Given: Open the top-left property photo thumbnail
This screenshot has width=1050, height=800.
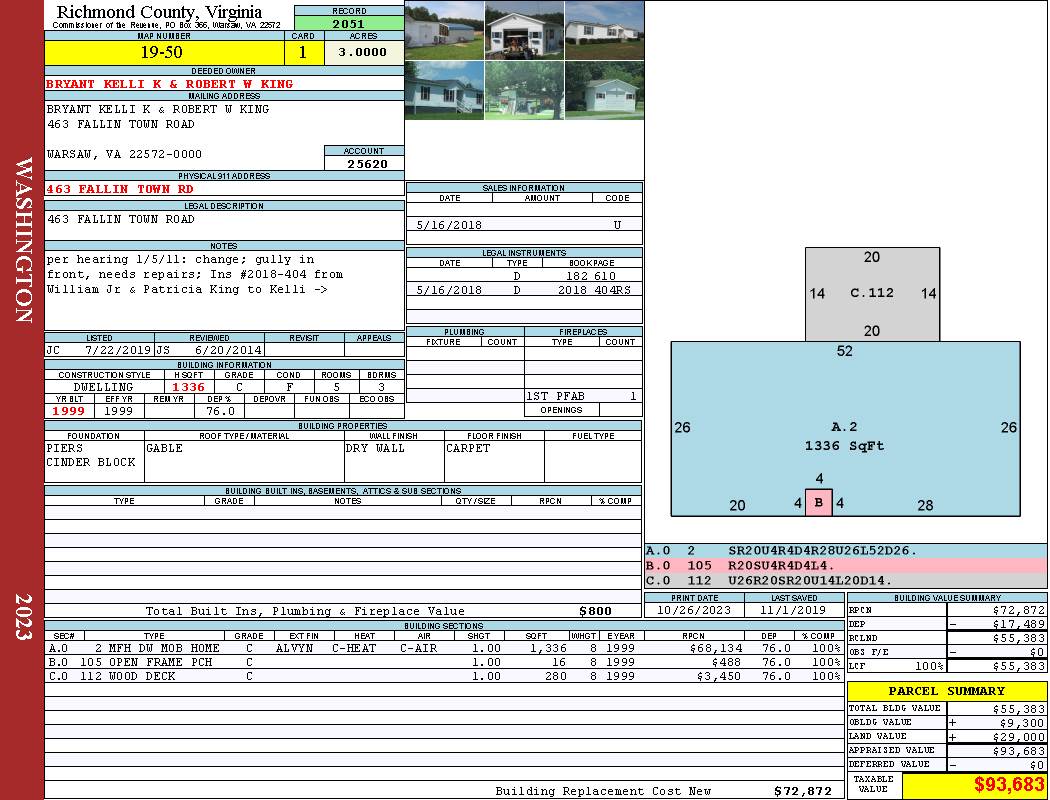Looking at the screenshot, I should [x=444, y=30].
